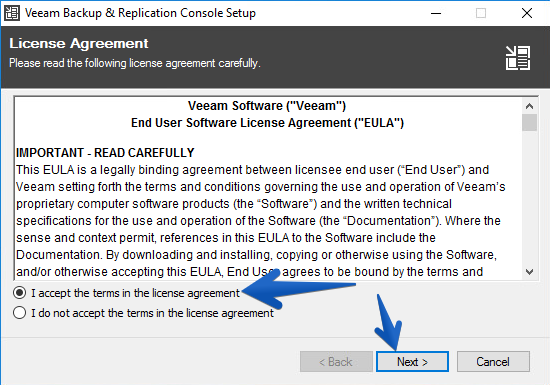Image resolution: width=550 pixels, height=385 pixels.
Task: Click the 'IMPORTANT - READ CAREFULLY' line
Action: (x=105, y=153)
